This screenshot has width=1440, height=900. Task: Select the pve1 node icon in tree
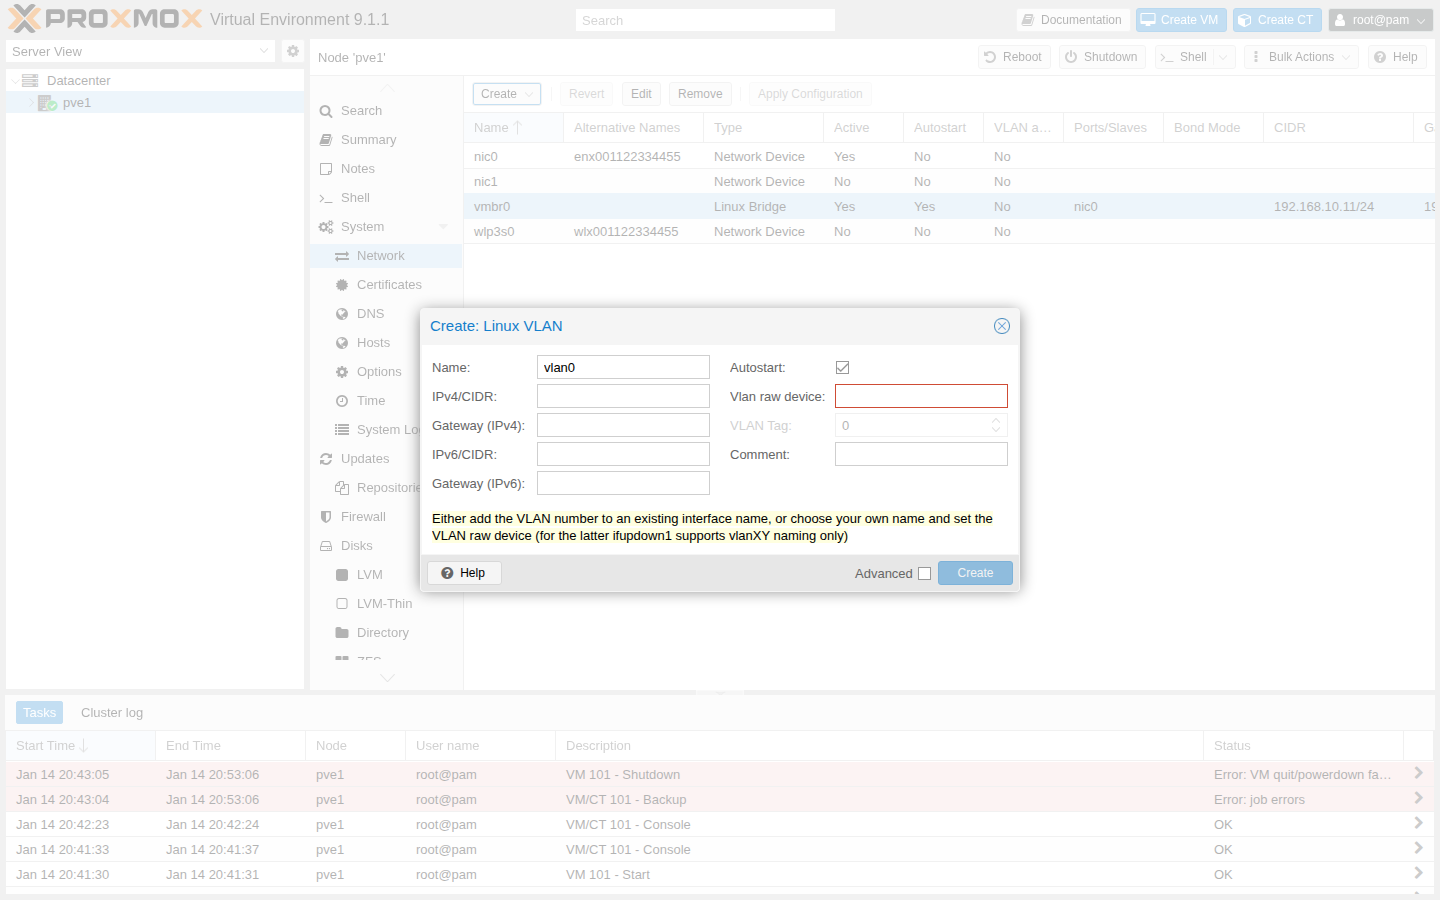pos(47,103)
